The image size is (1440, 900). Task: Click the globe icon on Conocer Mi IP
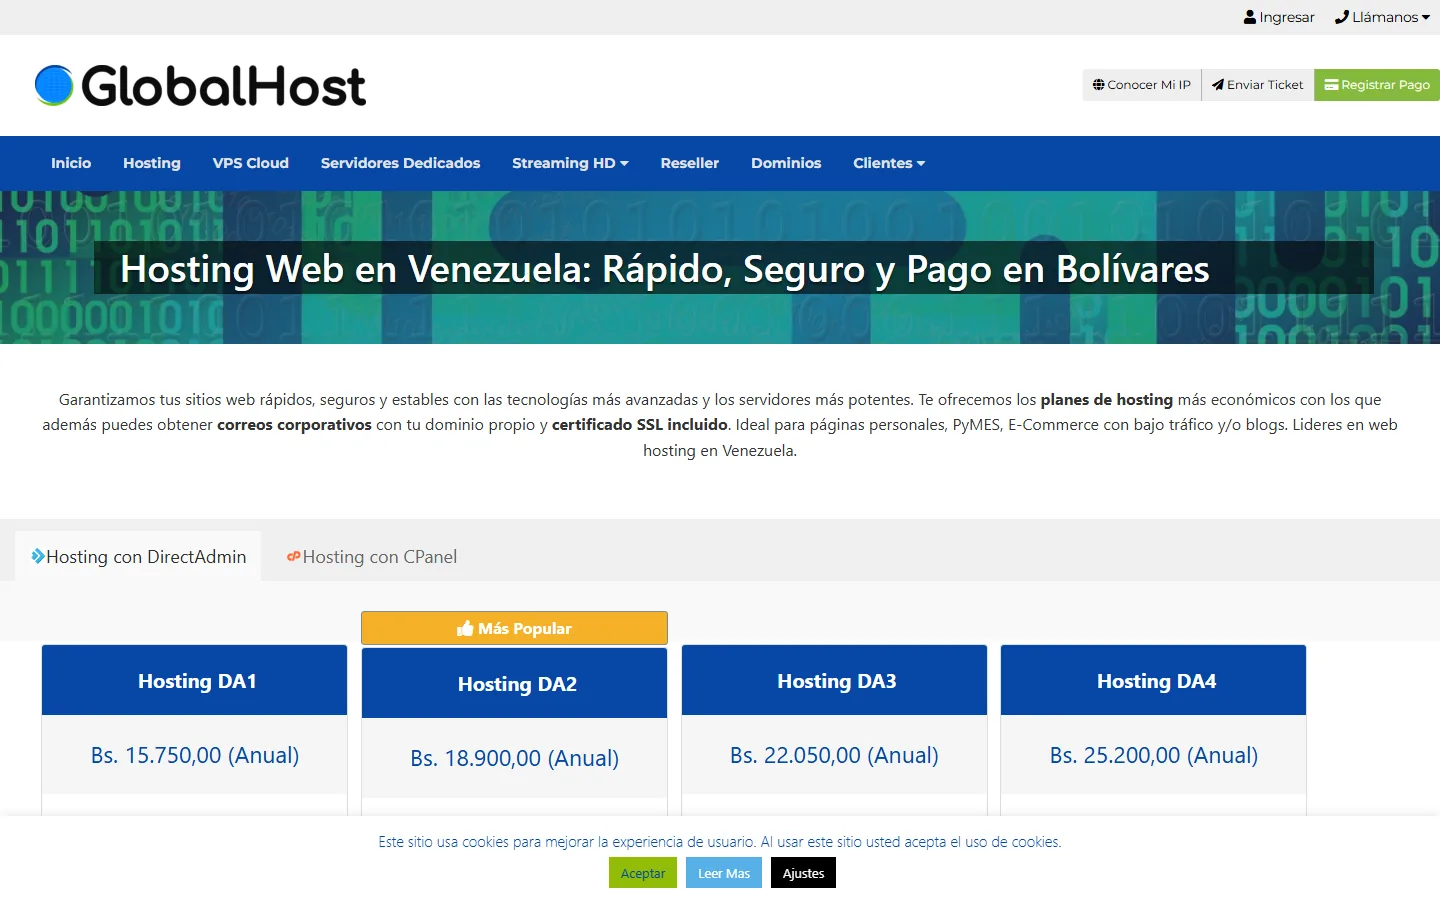coord(1099,85)
